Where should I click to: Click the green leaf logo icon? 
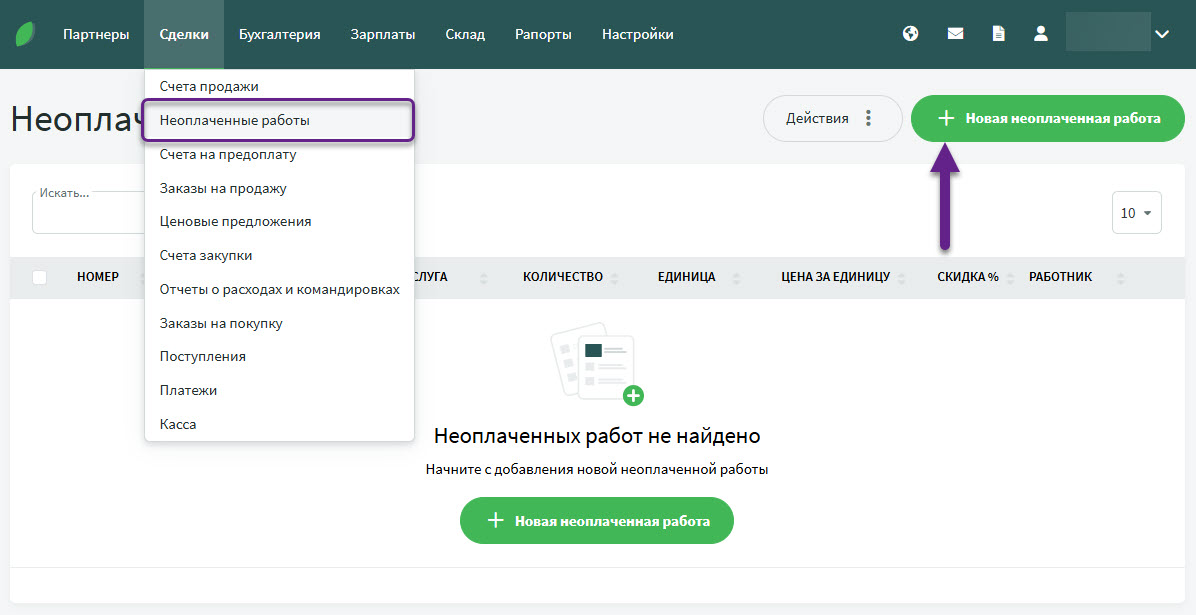coord(25,34)
